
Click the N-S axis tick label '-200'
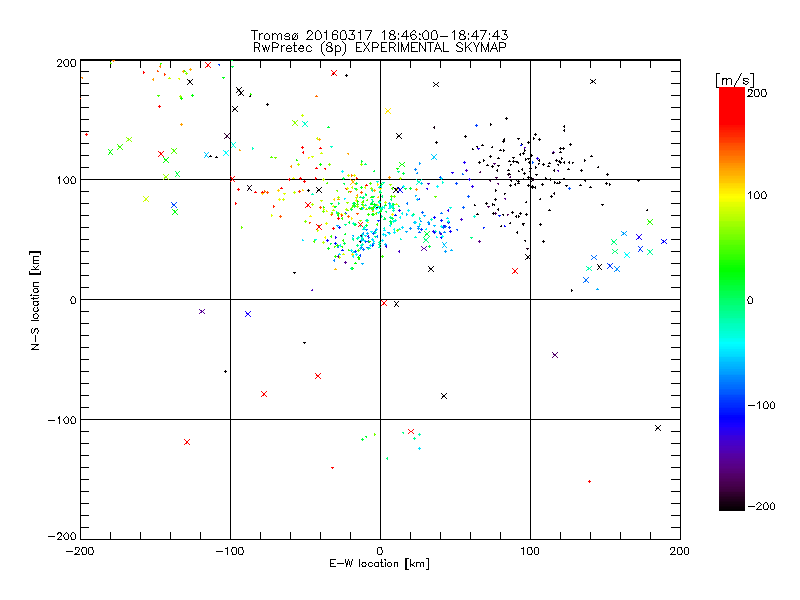click(62, 536)
